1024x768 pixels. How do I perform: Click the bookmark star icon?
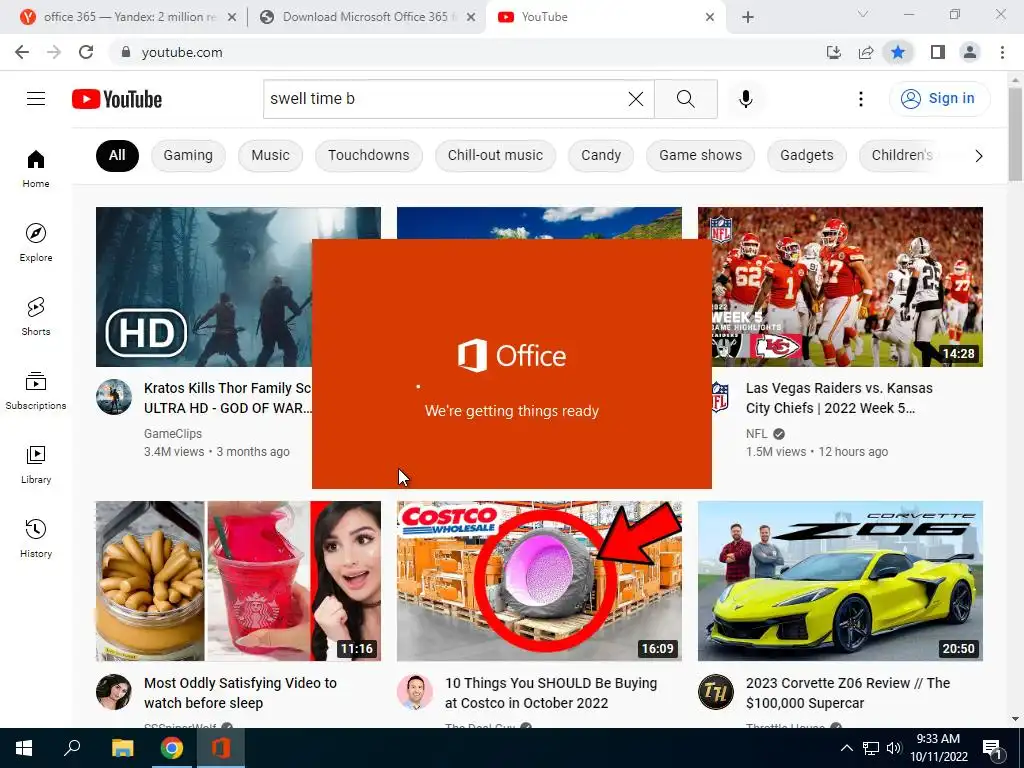pos(898,52)
